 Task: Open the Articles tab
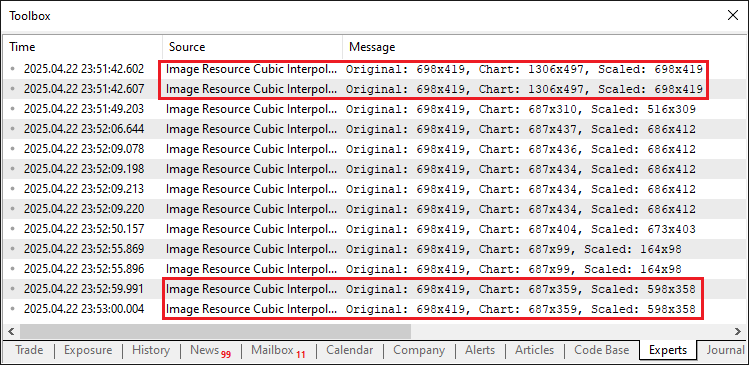(535, 350)
